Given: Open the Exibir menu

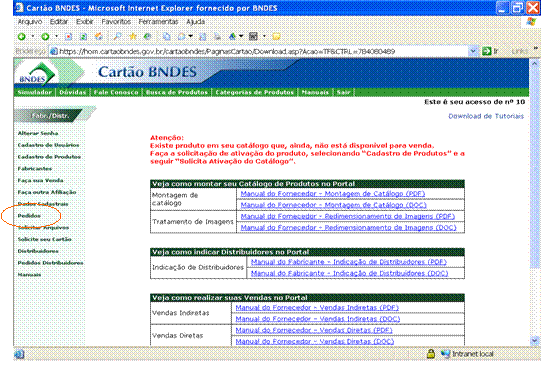Looking at the screenshot, I should coord(85,22).
